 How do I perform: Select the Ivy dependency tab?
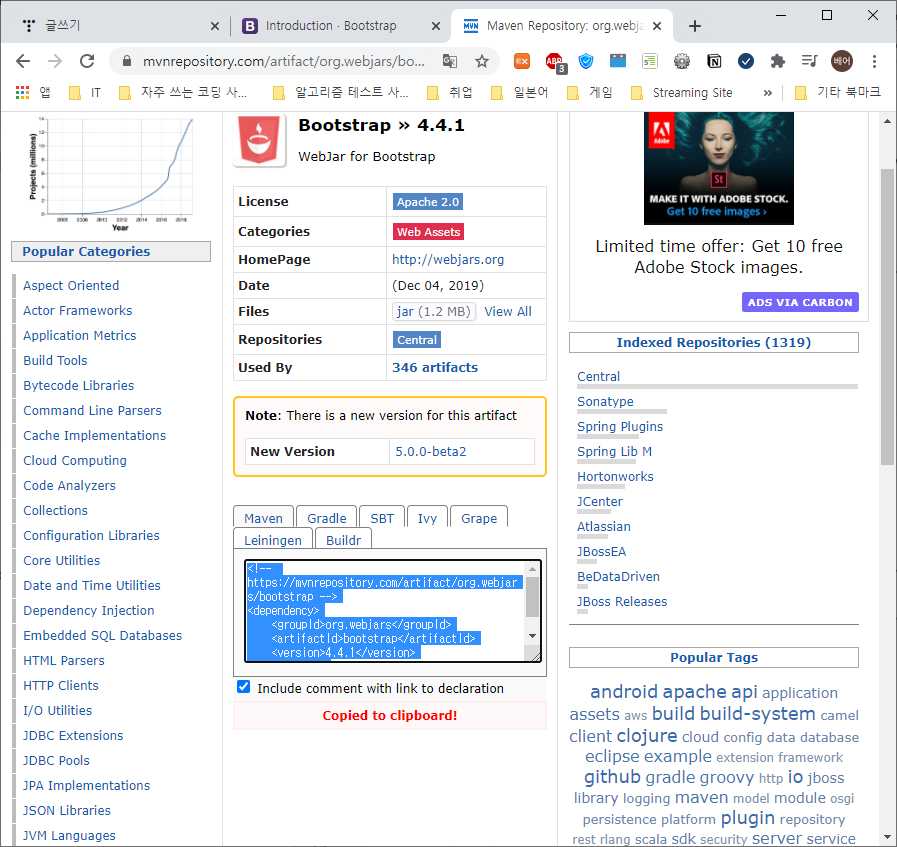pyautogui.click(x=427, y=517)
